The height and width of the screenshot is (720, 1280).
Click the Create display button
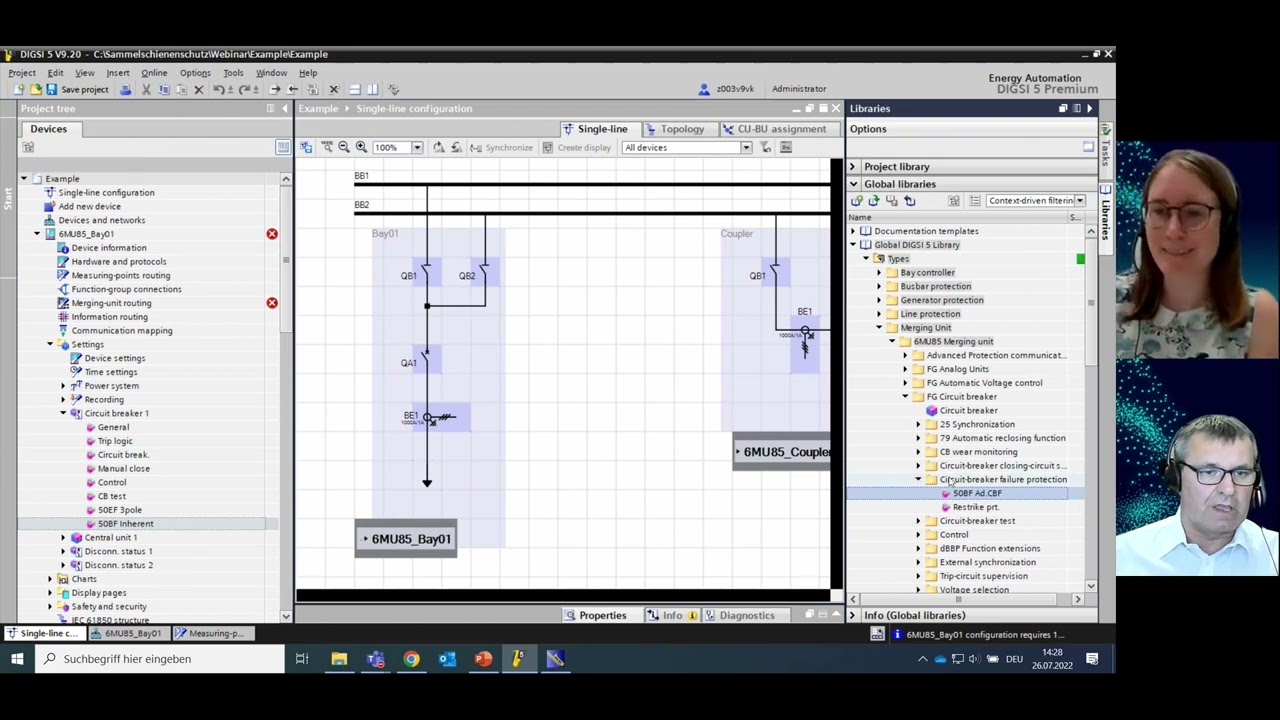576,148
